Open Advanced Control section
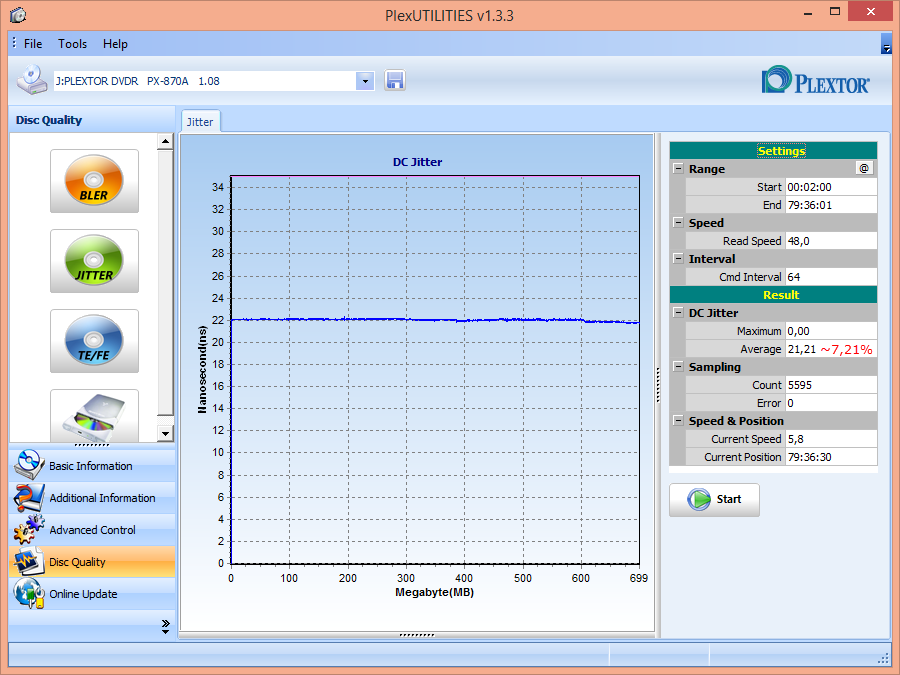This screenshot has width=900, height=675. tap(92, 530)
